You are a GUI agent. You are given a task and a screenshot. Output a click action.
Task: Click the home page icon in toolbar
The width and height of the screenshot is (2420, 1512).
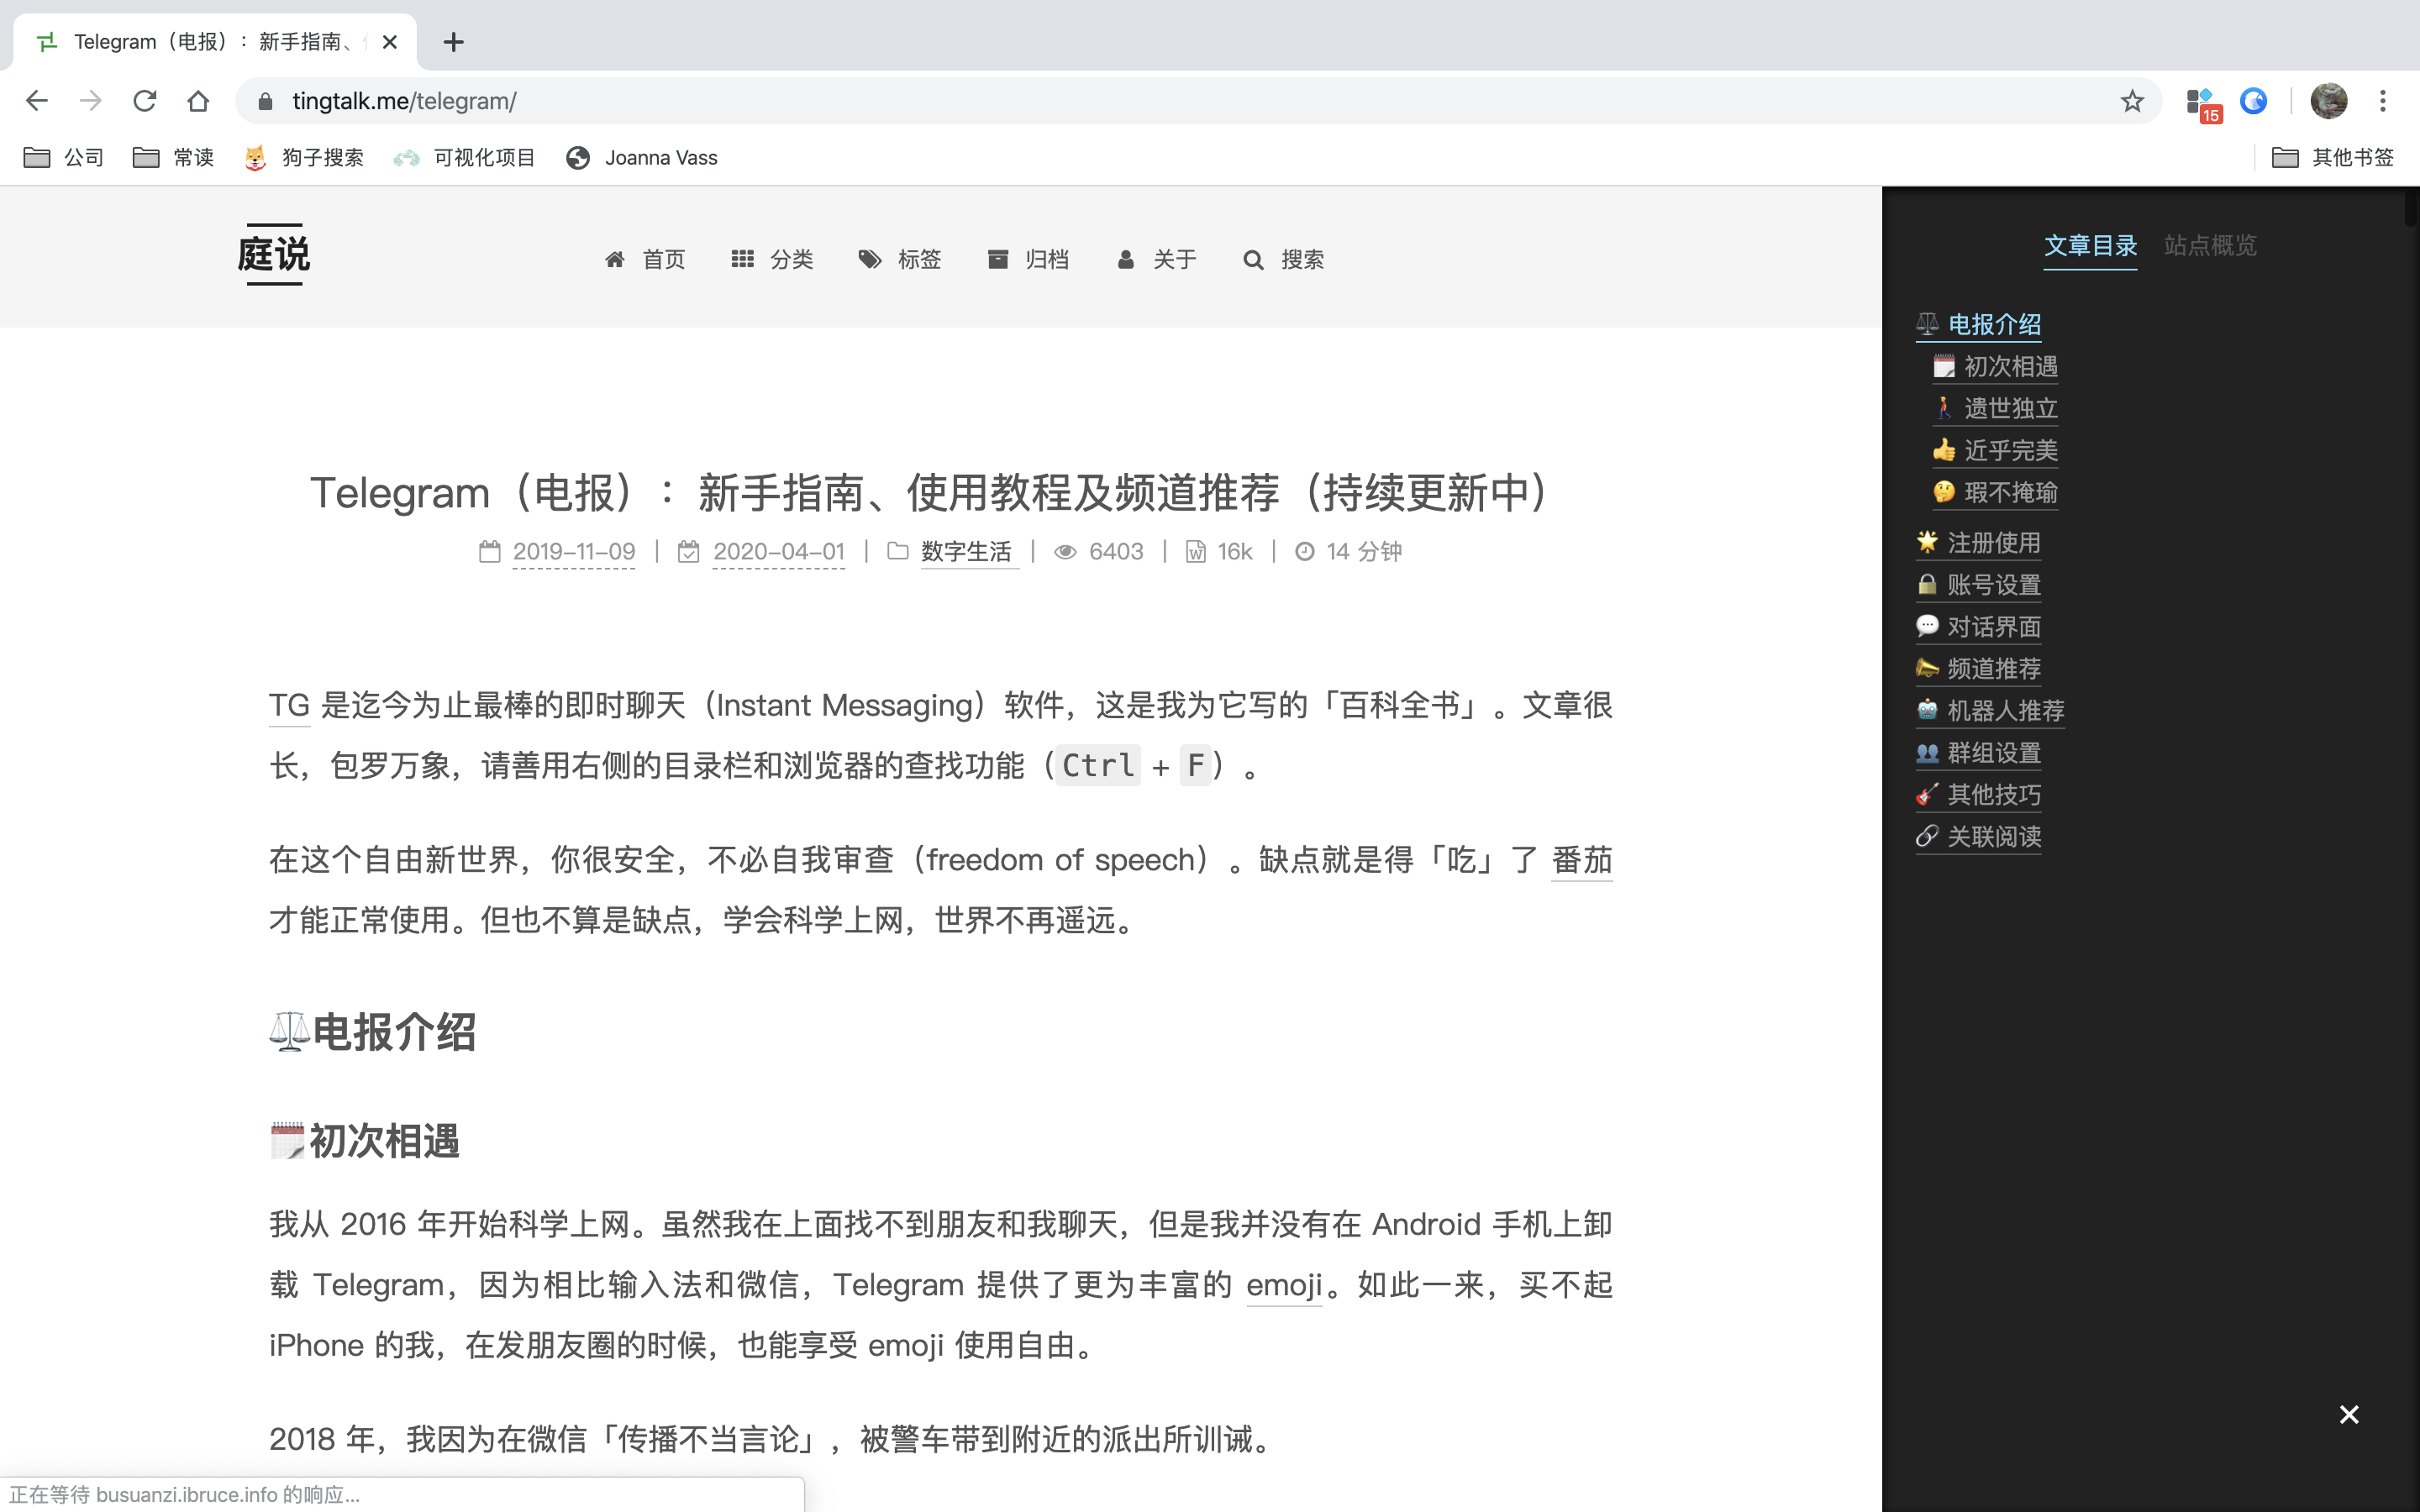click(x=198, y=101)
